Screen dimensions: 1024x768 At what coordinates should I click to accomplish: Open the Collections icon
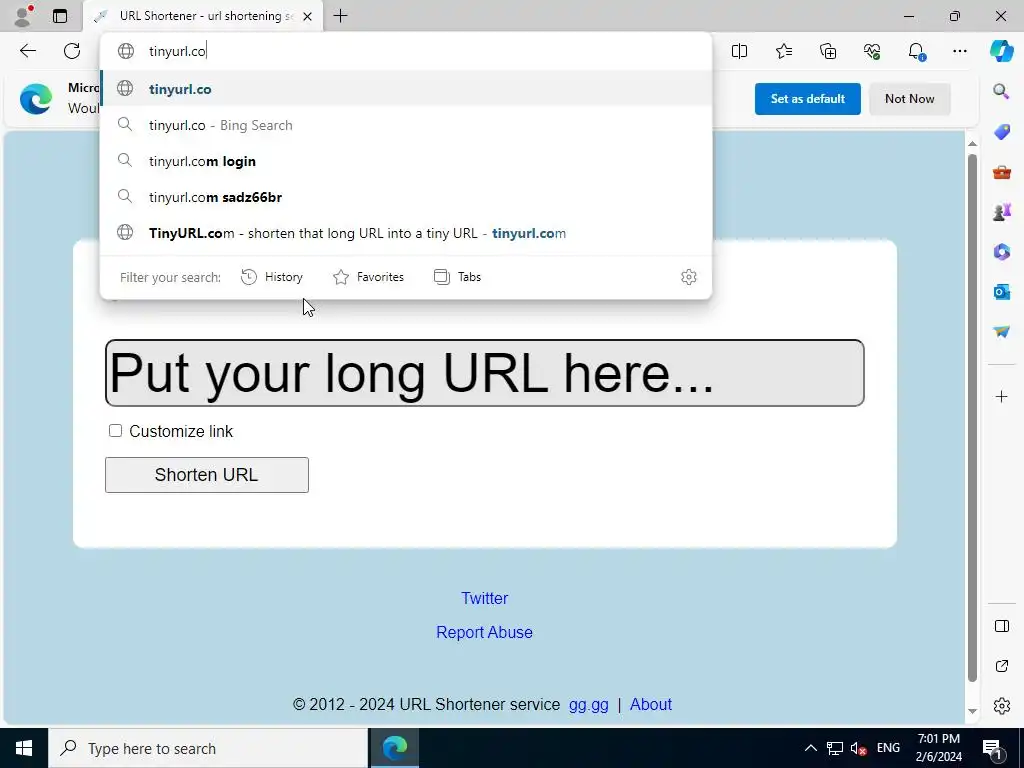[x=828, y=51]
